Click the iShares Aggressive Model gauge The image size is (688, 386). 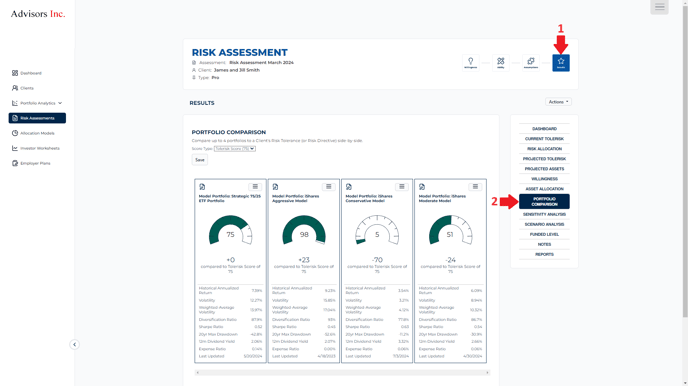pos(304,230)
